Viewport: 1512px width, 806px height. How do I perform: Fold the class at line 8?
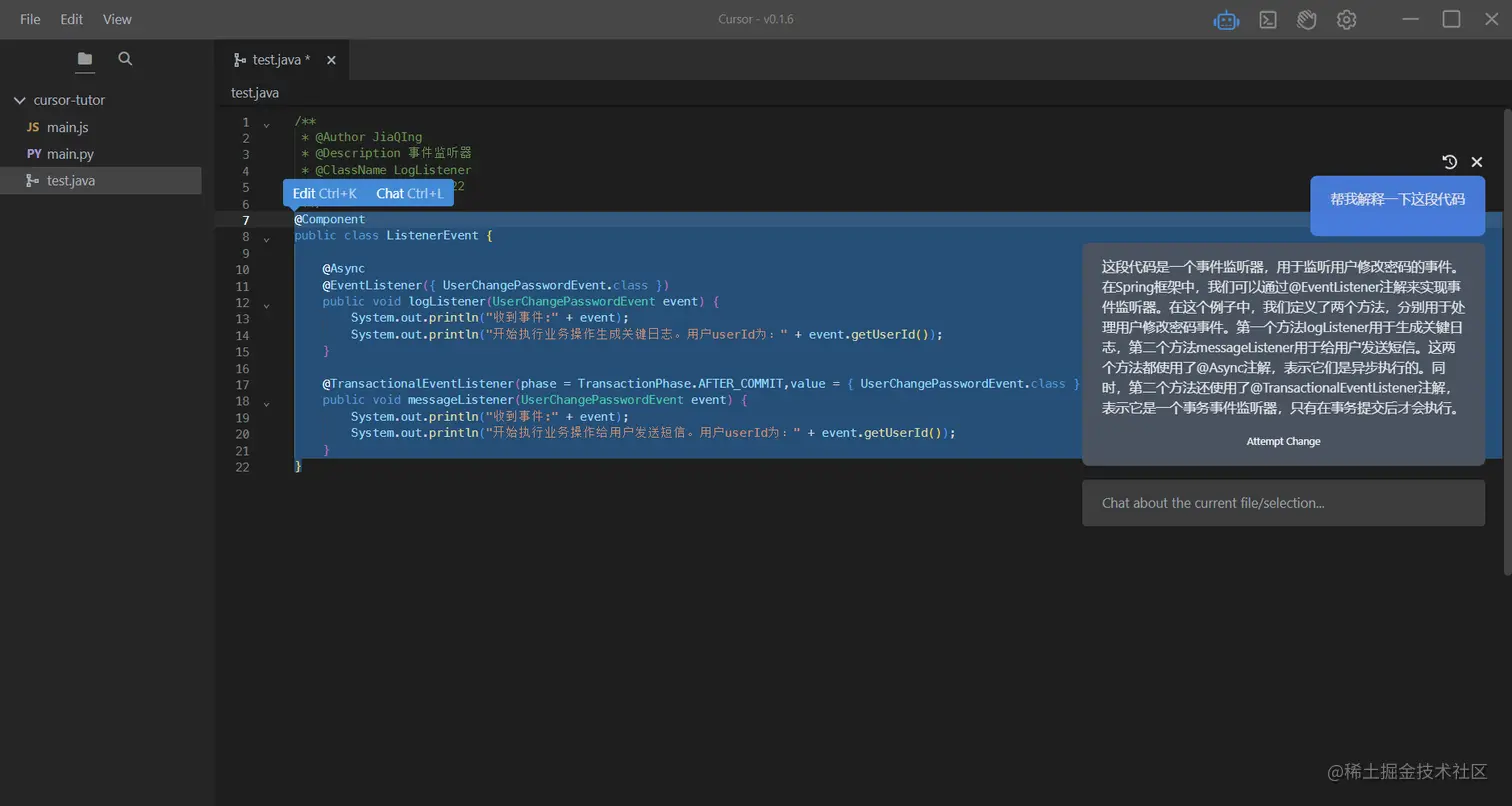coord(266,238)
